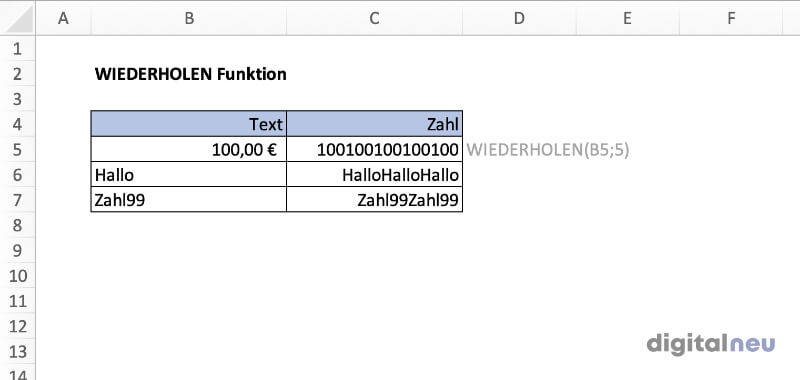
Task: Select row 5 header
Action: pyautogui.click(x=18, y=149)
